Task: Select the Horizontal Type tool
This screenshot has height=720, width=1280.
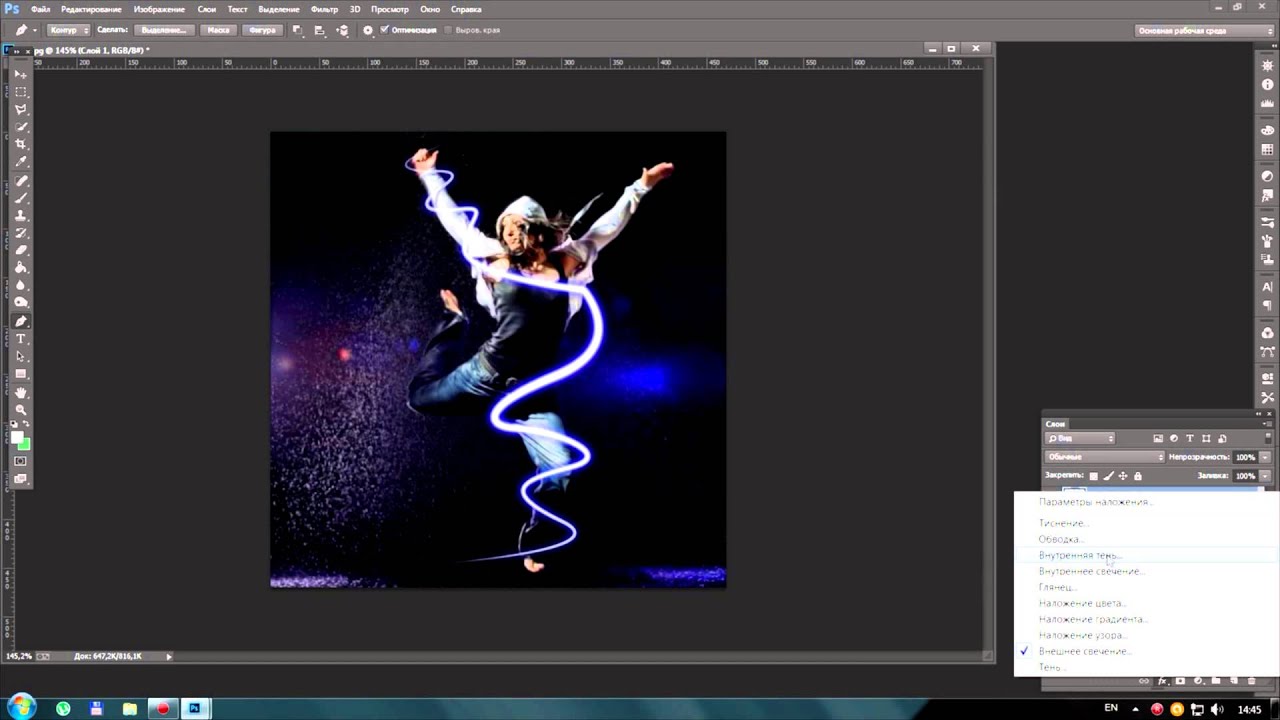Action: (x=21, y=339)
